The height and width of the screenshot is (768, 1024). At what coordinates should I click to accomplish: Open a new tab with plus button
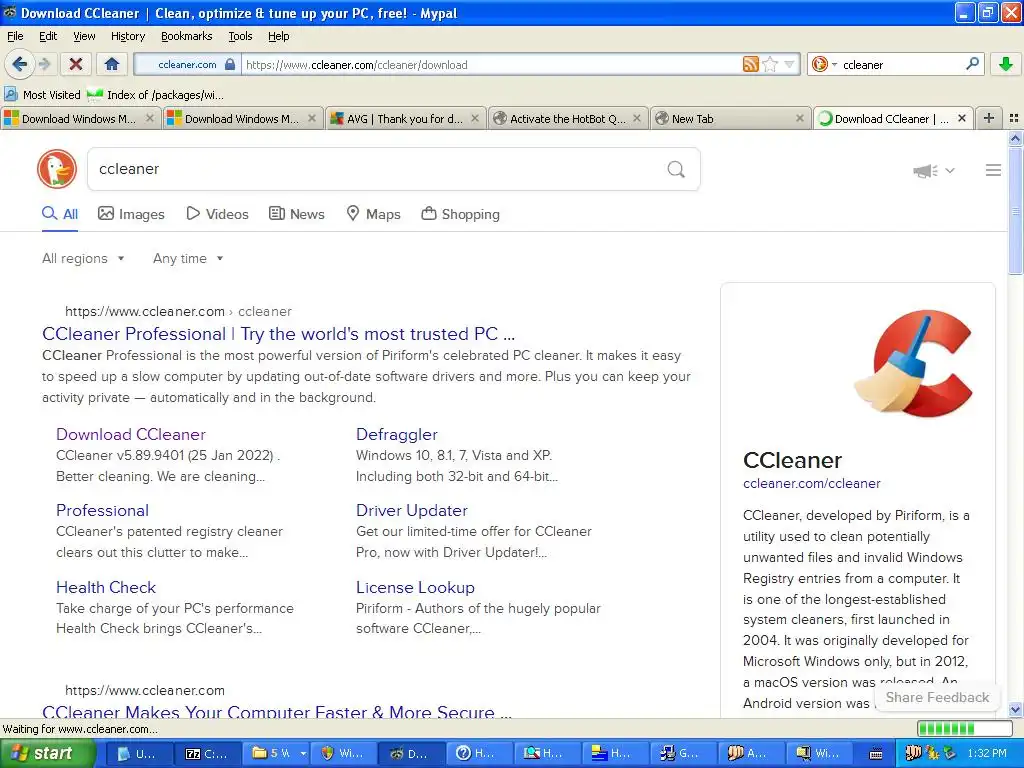pos(989,118)
